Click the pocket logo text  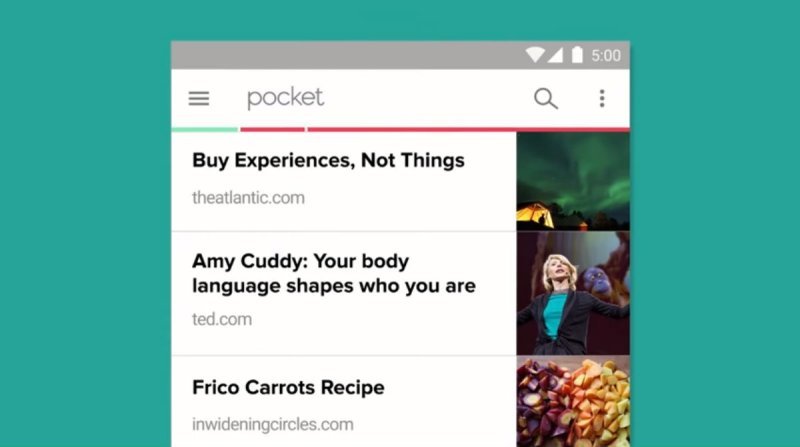tap(285, 98)
